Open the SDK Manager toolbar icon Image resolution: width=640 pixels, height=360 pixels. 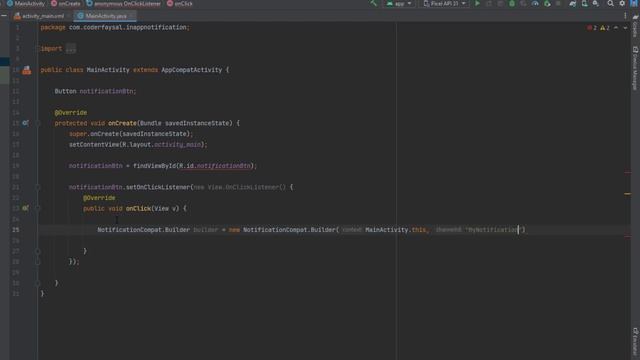(x=596, y=4)
